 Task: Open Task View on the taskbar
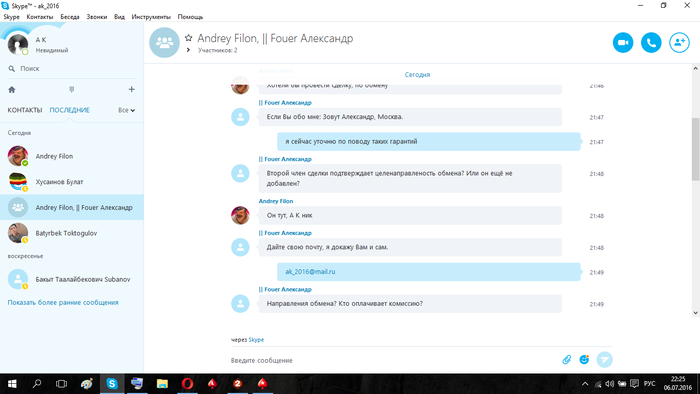[x=61, y=384]
